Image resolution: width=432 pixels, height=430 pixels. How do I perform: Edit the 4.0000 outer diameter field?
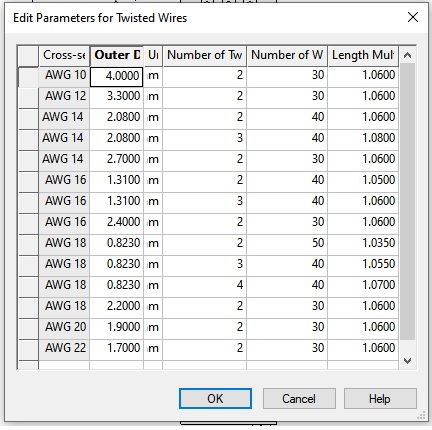tap(117, 76)
